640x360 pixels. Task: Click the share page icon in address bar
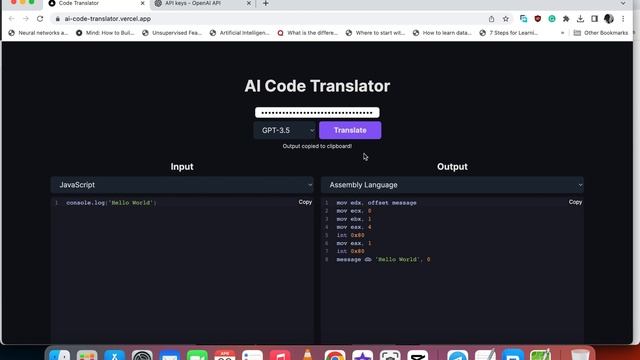(491, 19)
